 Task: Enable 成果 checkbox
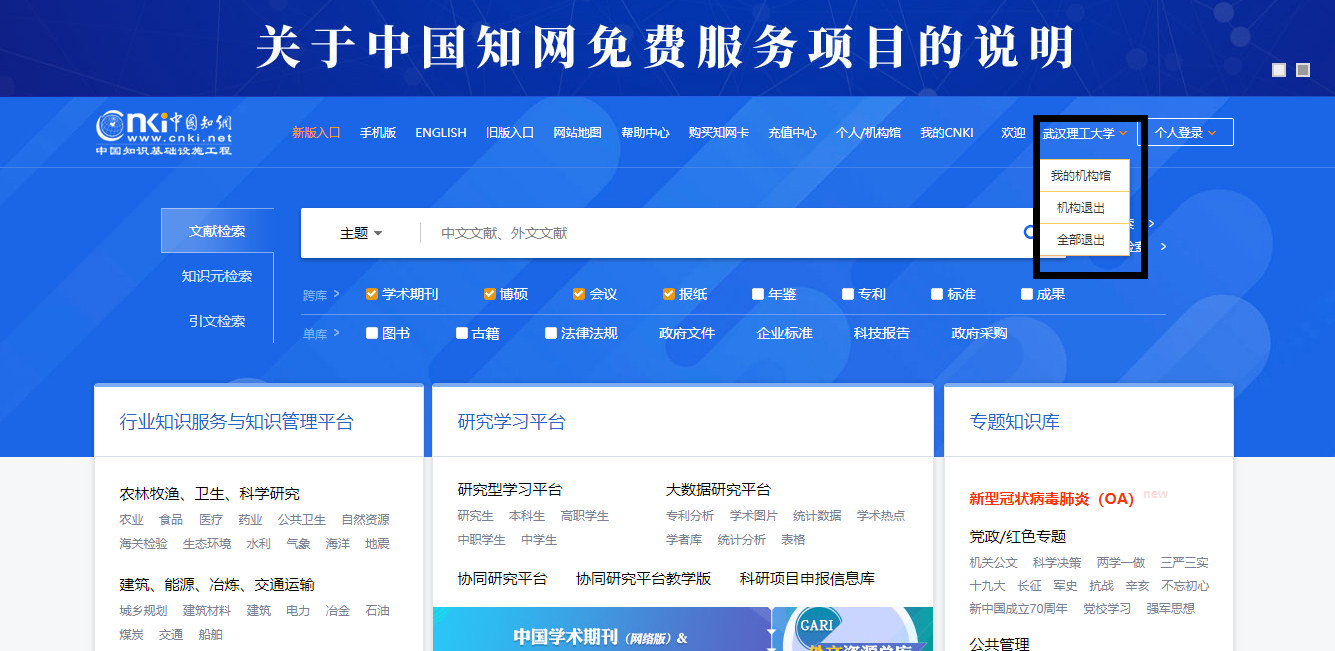click(1027, 294)
